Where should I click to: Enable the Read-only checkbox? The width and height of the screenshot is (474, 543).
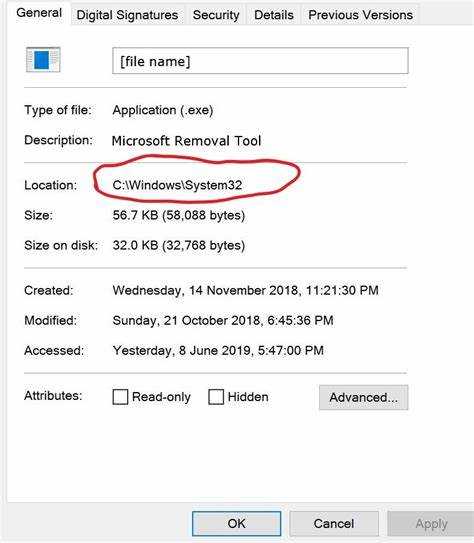(120, 397)
